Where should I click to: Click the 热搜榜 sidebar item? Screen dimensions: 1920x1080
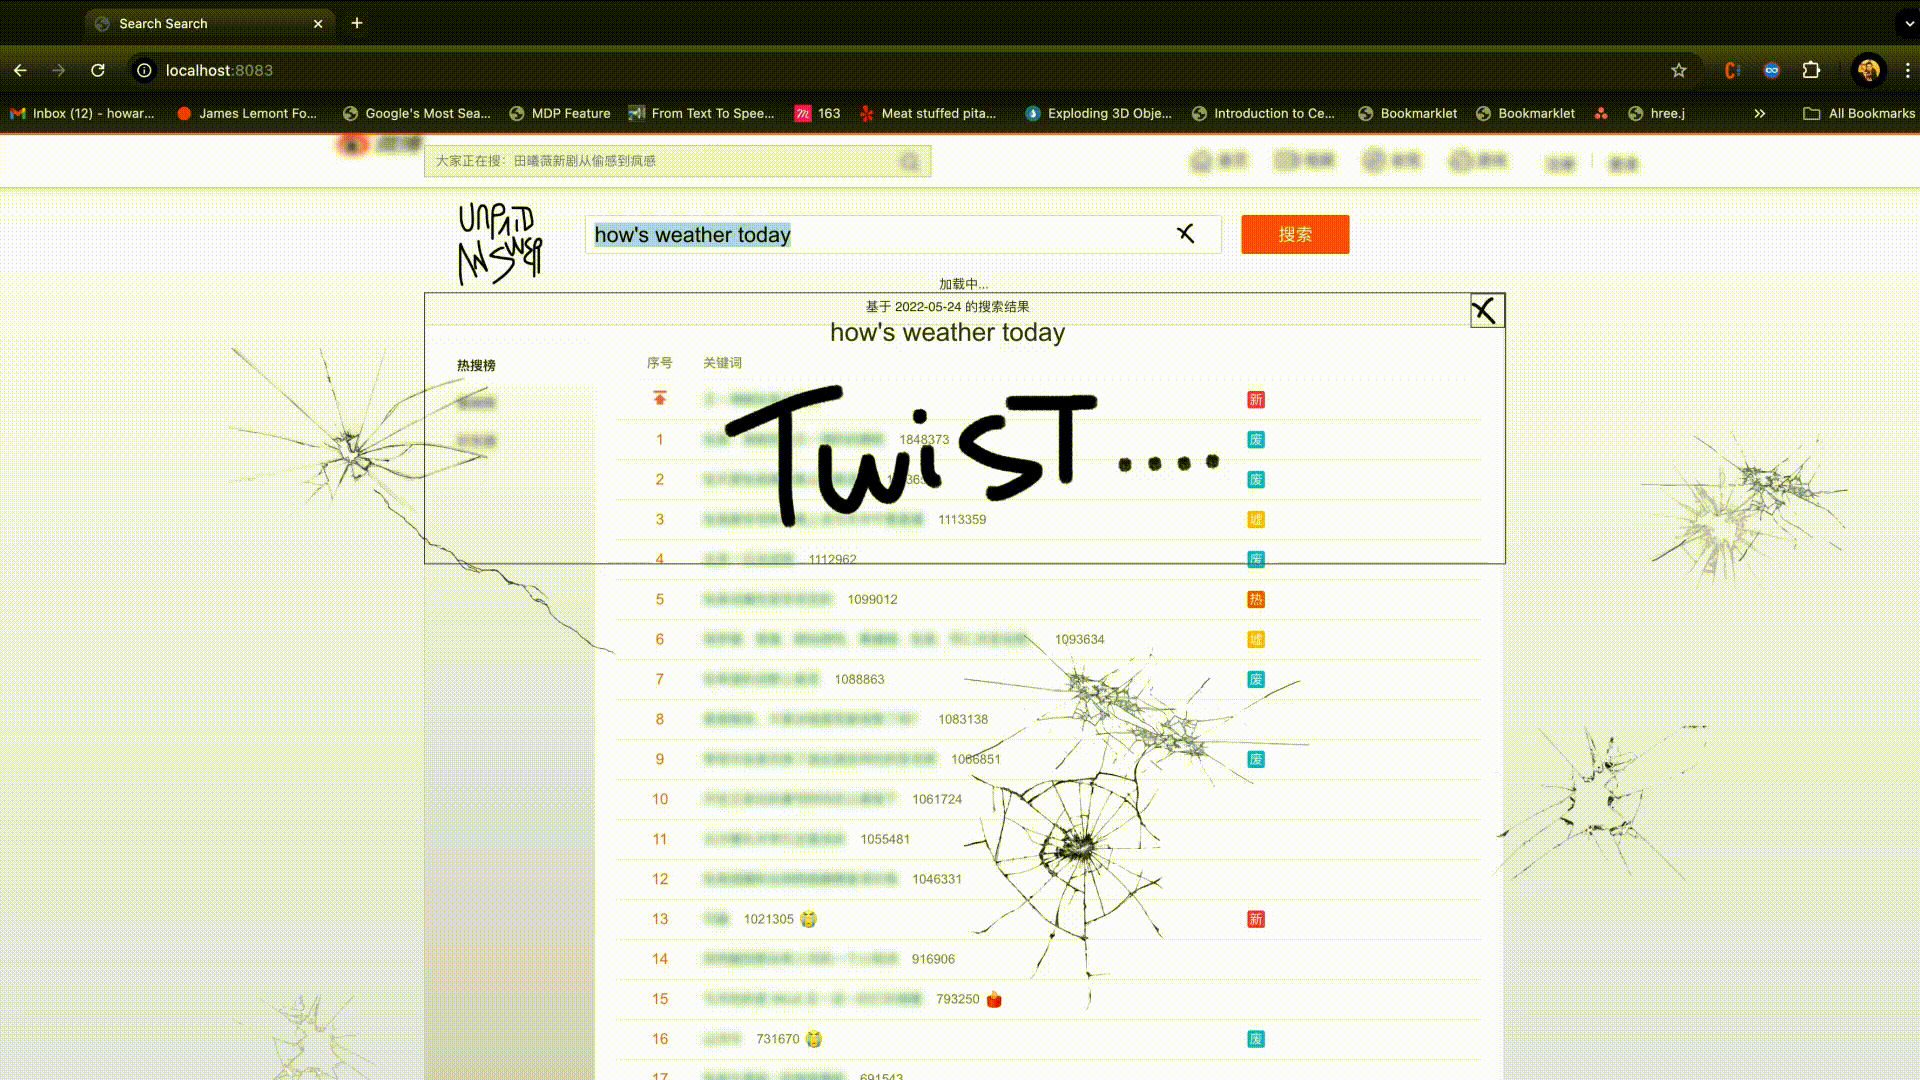[476, 365]
